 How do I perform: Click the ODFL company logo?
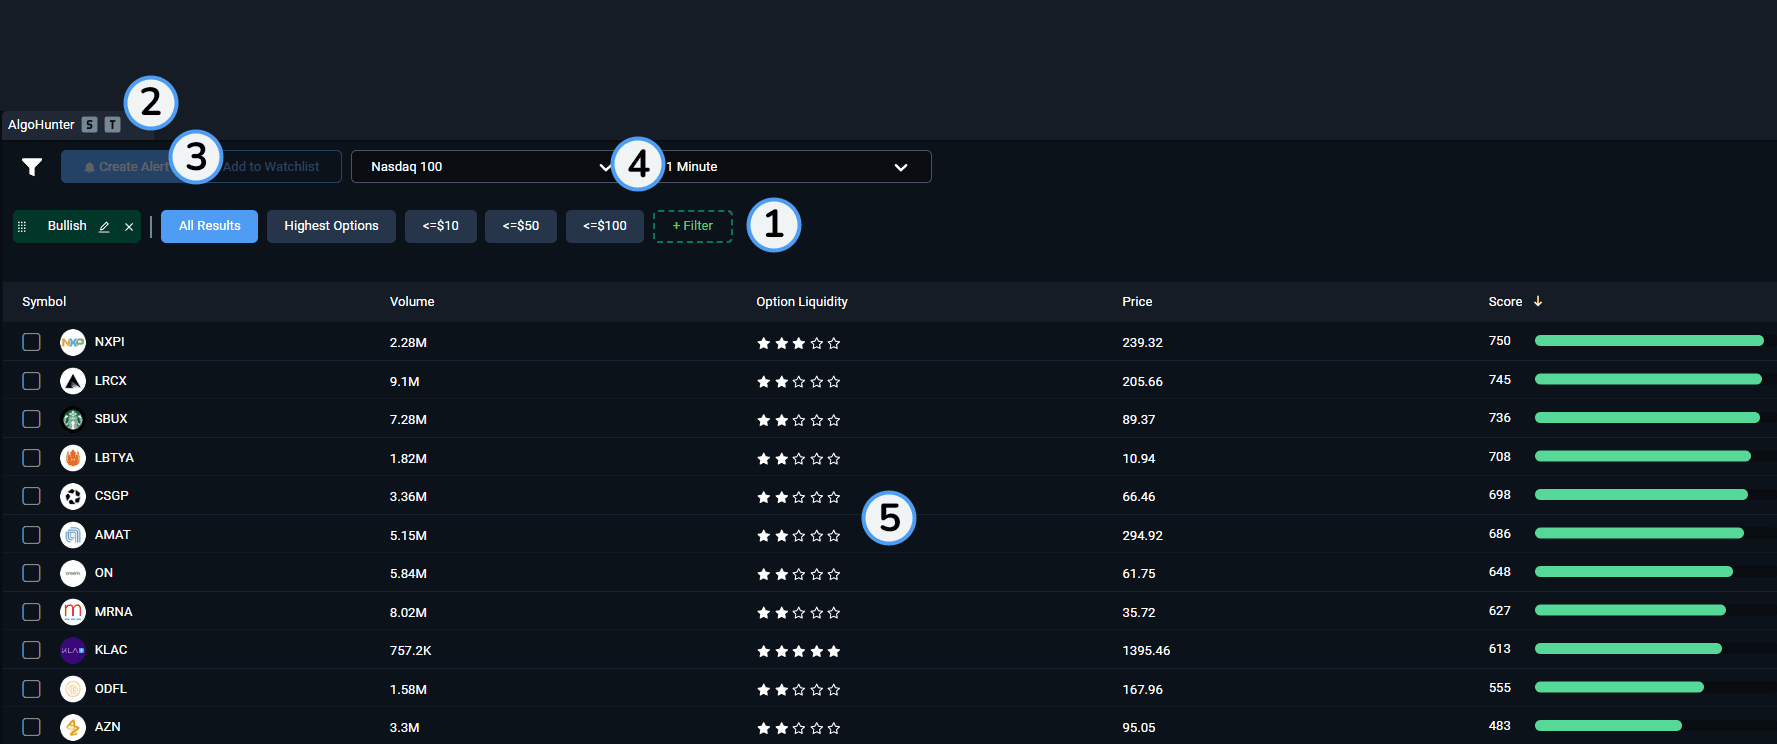coord(73,689)
